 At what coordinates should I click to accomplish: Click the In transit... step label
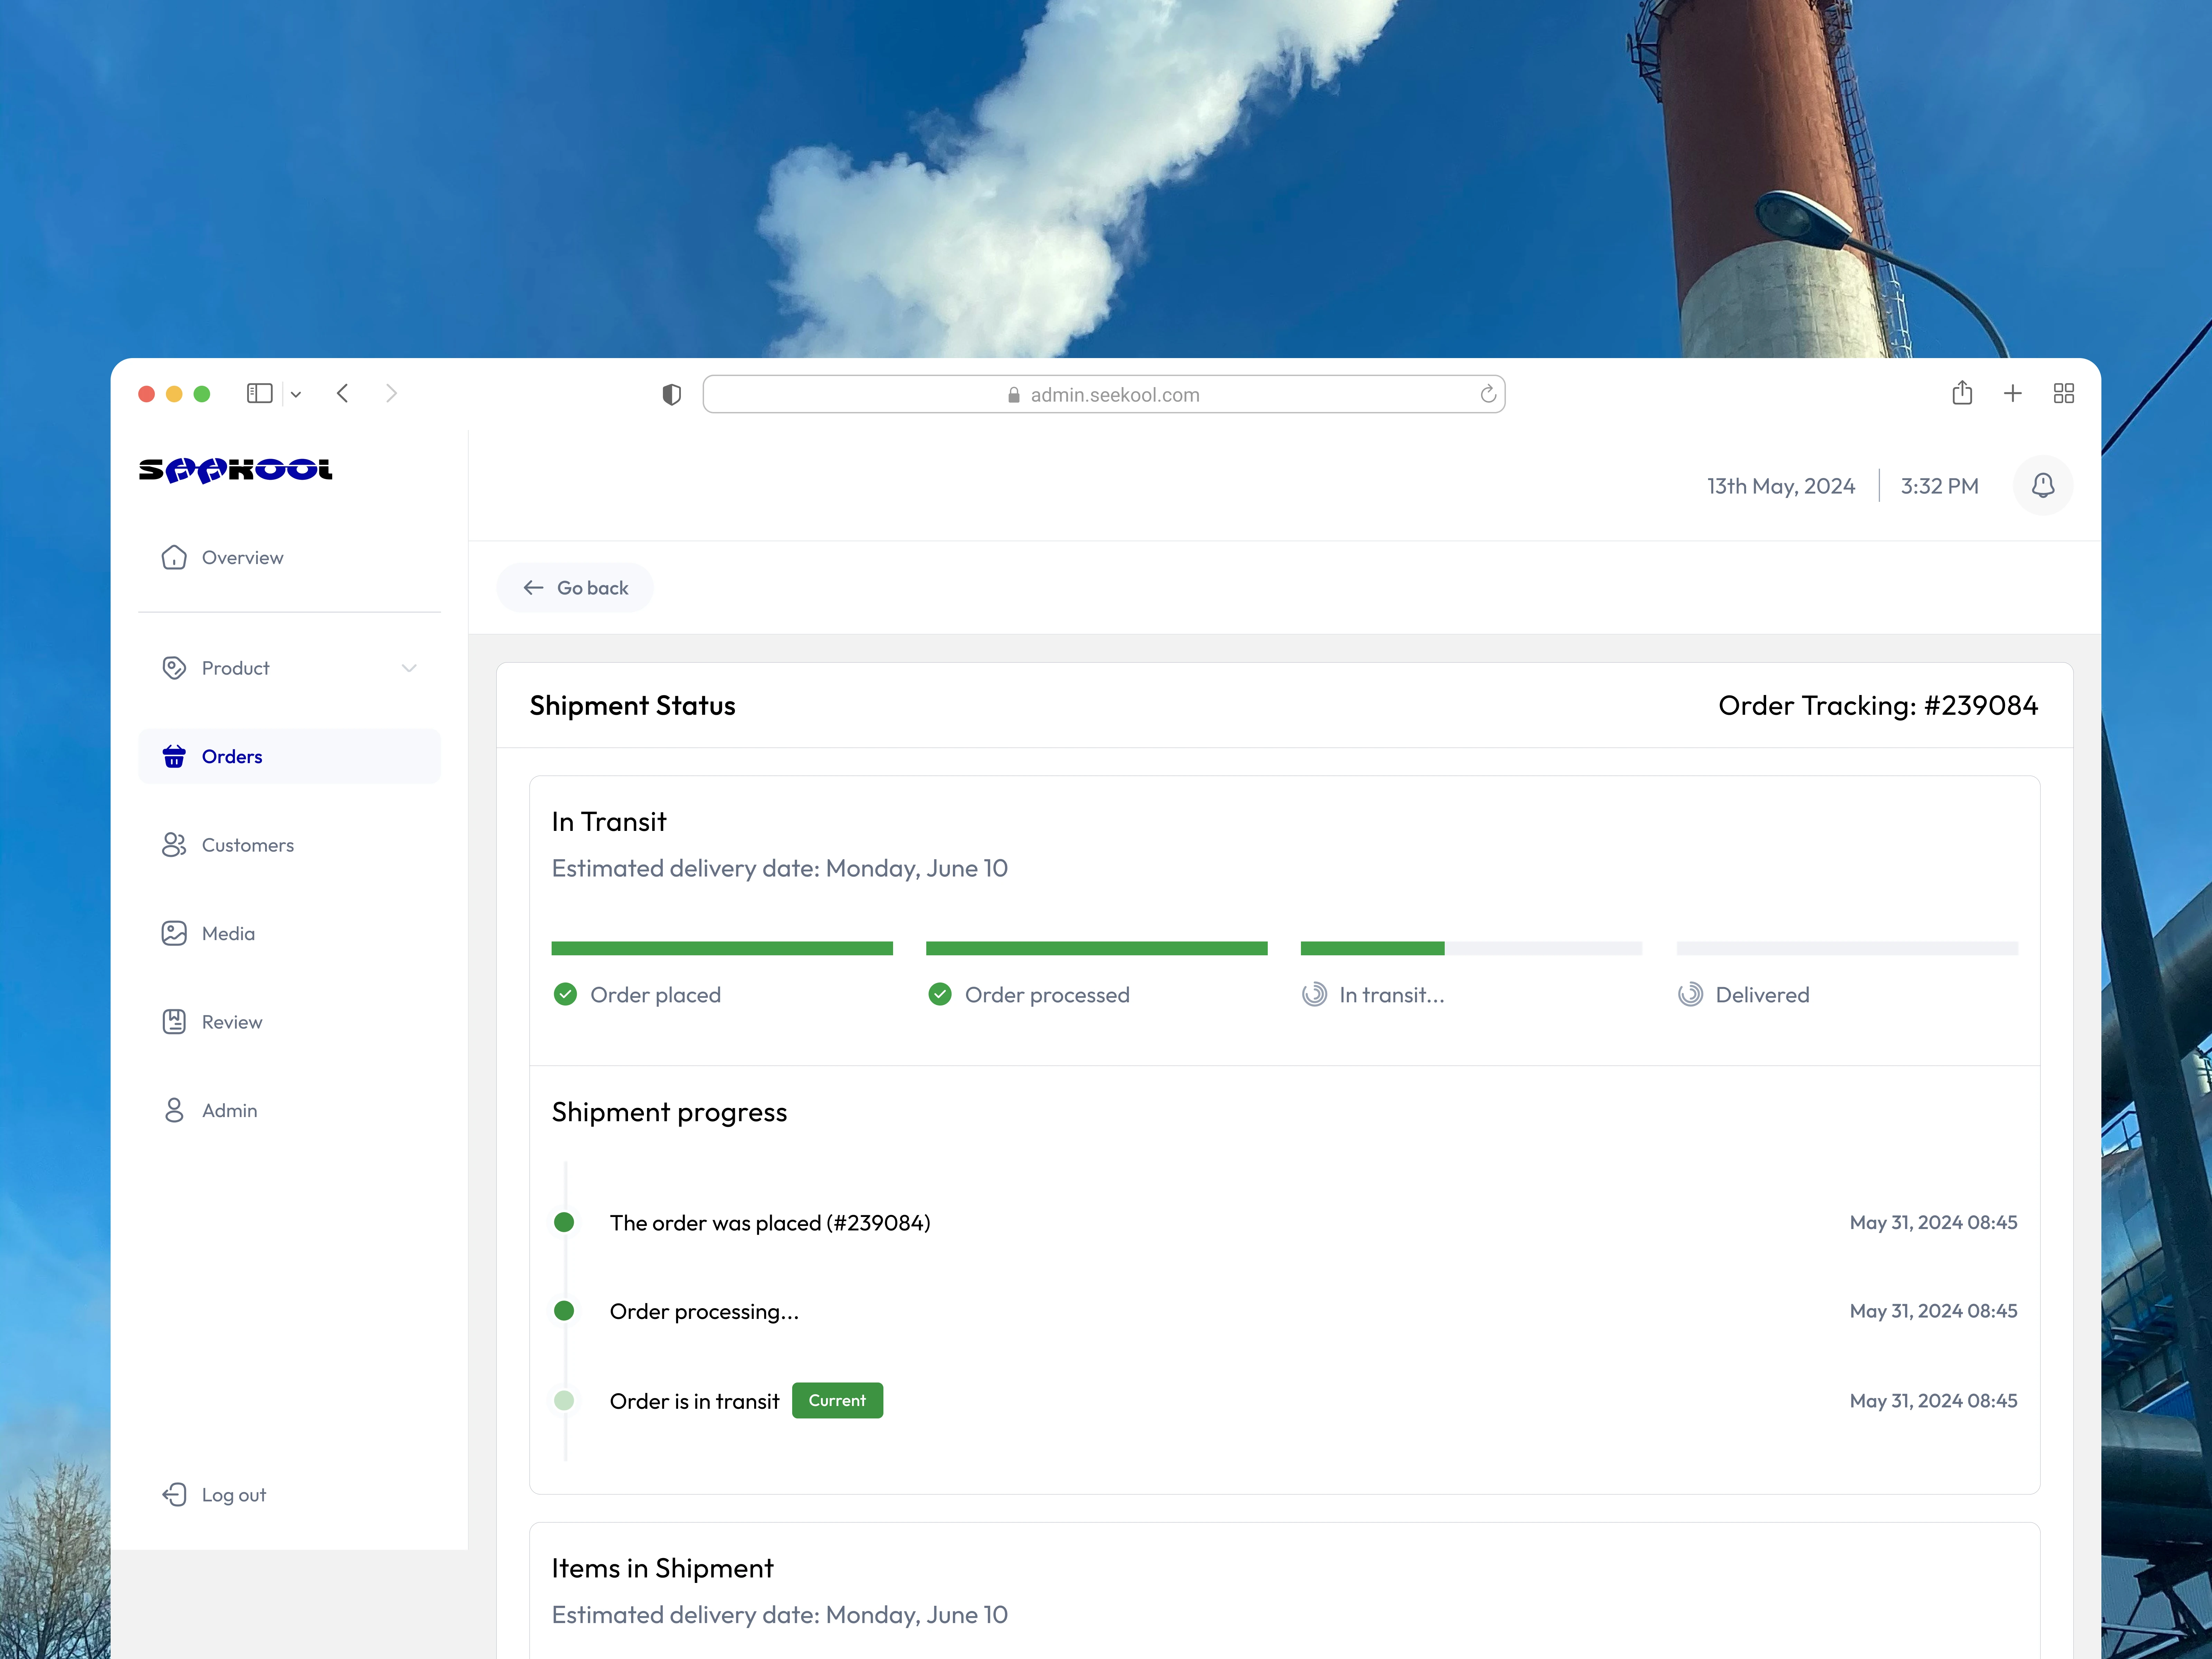click(x=1392, y=995)
